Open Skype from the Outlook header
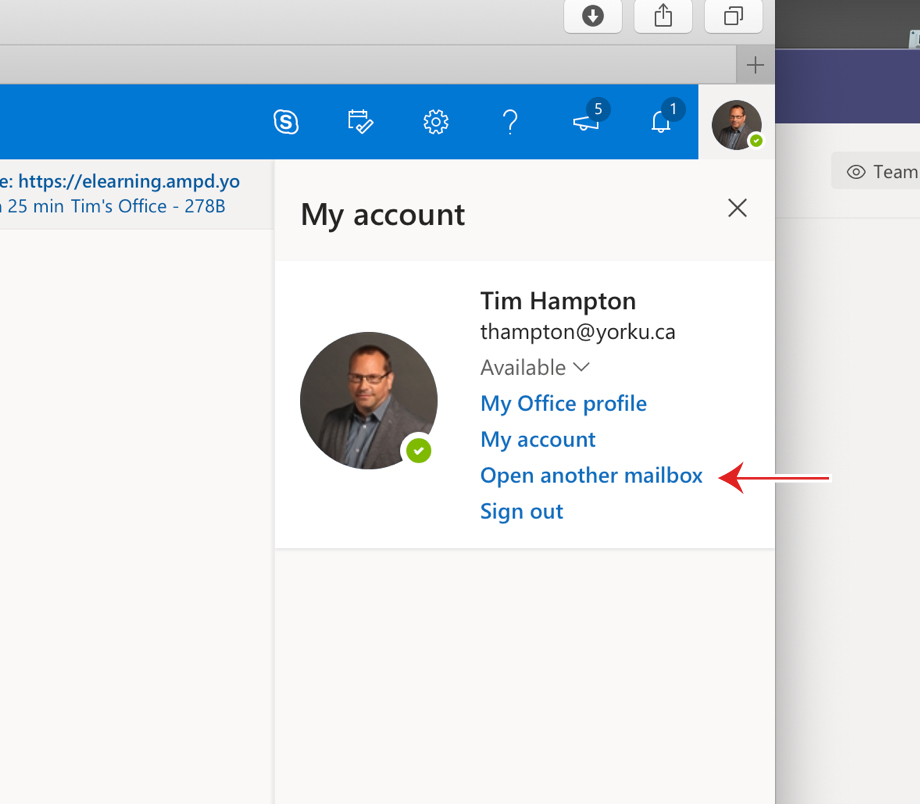The width and height of the screenshot is (920, 804). (x=286, y=122)
